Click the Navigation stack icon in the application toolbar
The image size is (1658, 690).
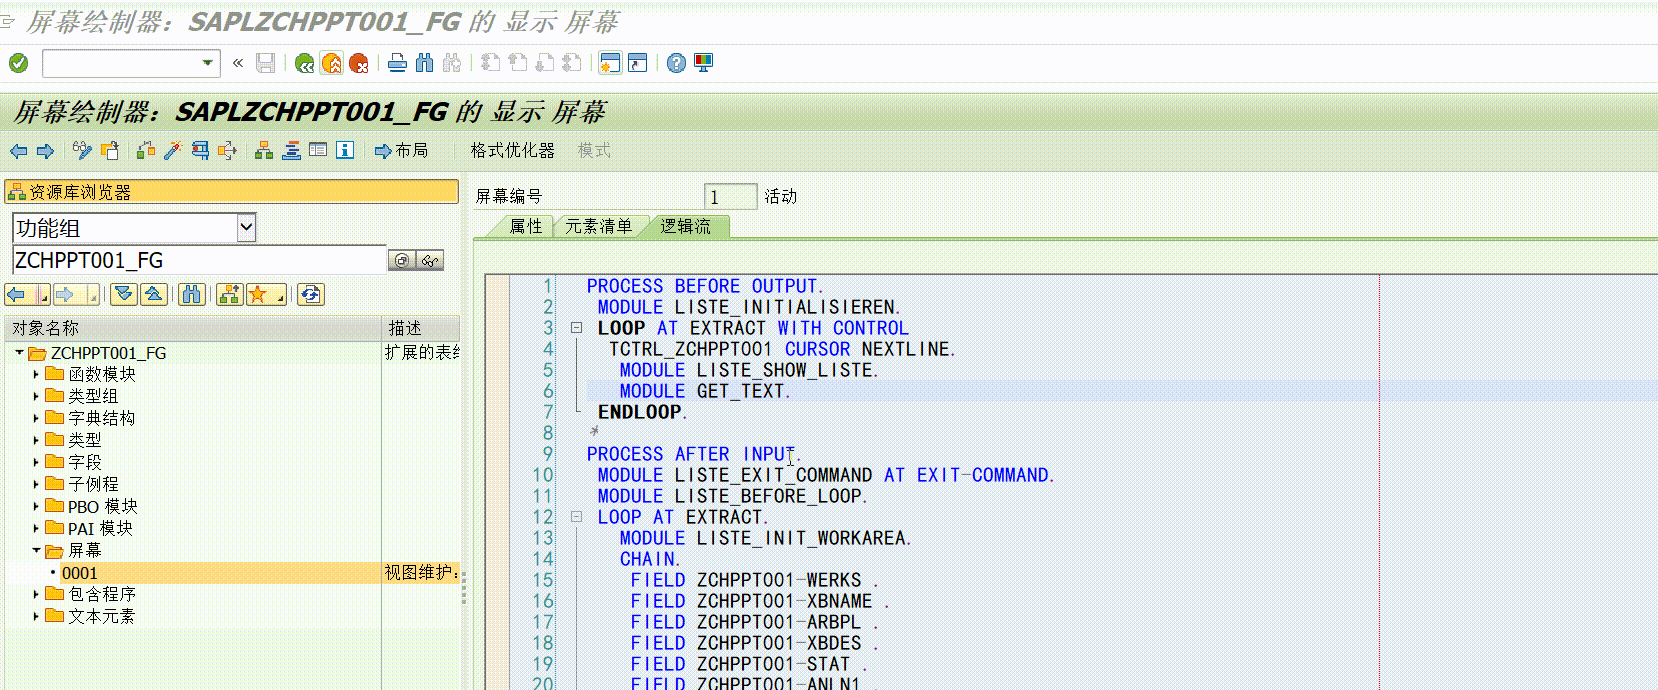click(x=291, y=151)
